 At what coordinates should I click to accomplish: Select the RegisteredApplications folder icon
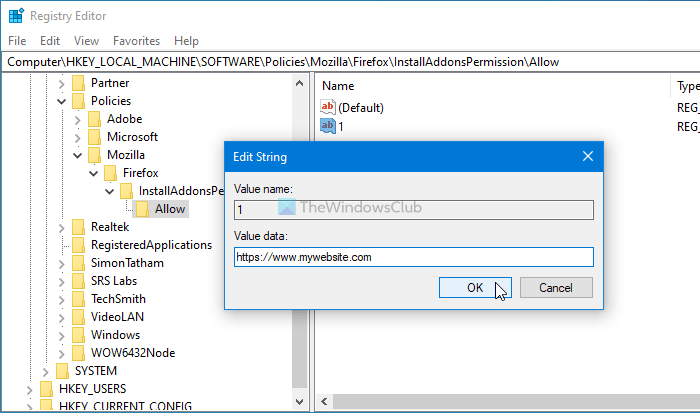pyautogui.click(x=79, y=245)
